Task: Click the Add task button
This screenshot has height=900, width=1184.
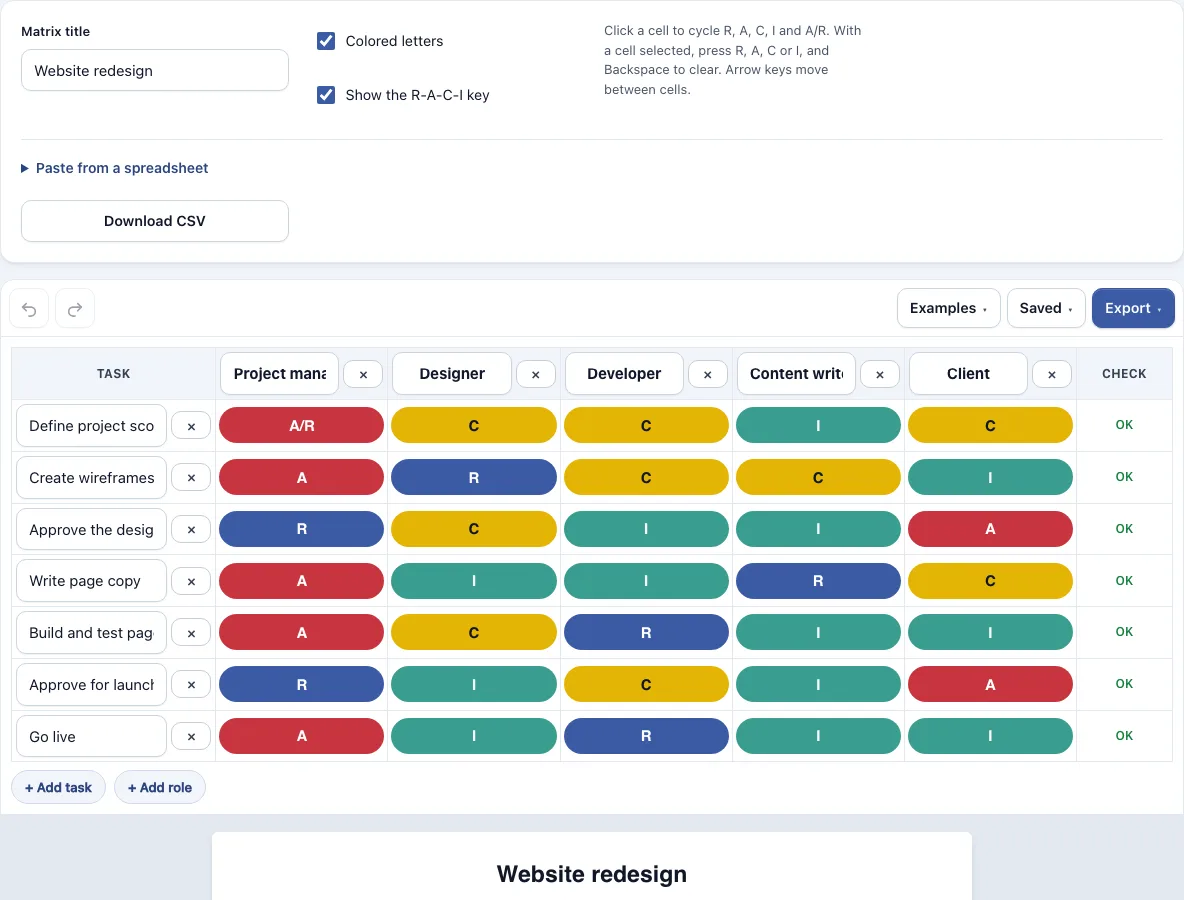Action: click(58, 788)
